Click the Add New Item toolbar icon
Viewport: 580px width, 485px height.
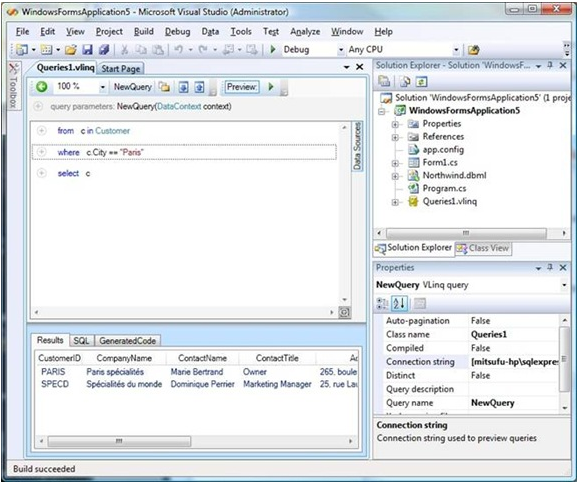[x=46, y=50]
